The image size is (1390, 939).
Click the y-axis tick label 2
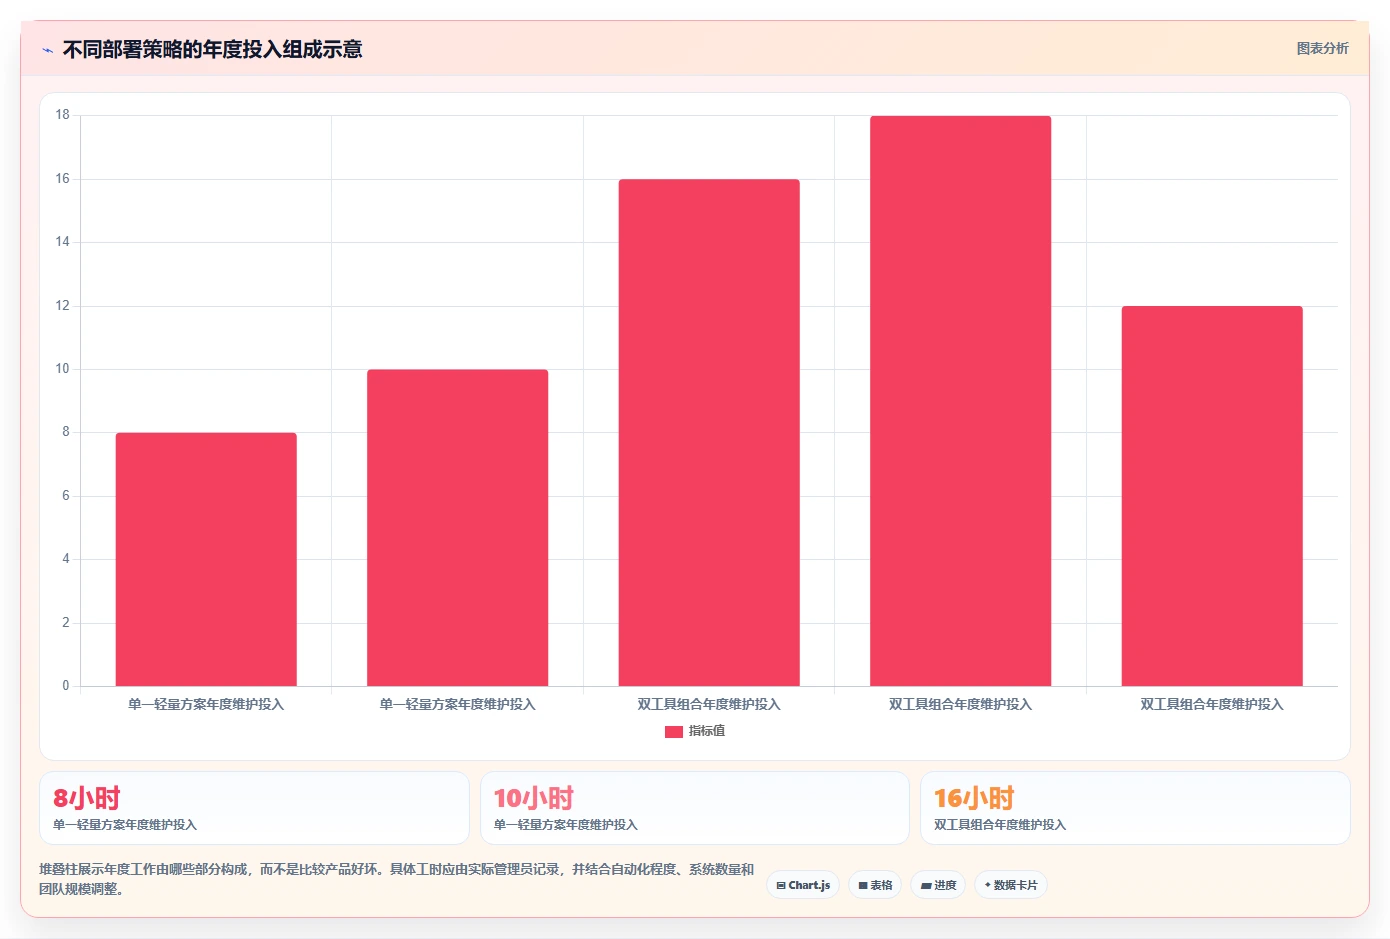tap(66, 623)
